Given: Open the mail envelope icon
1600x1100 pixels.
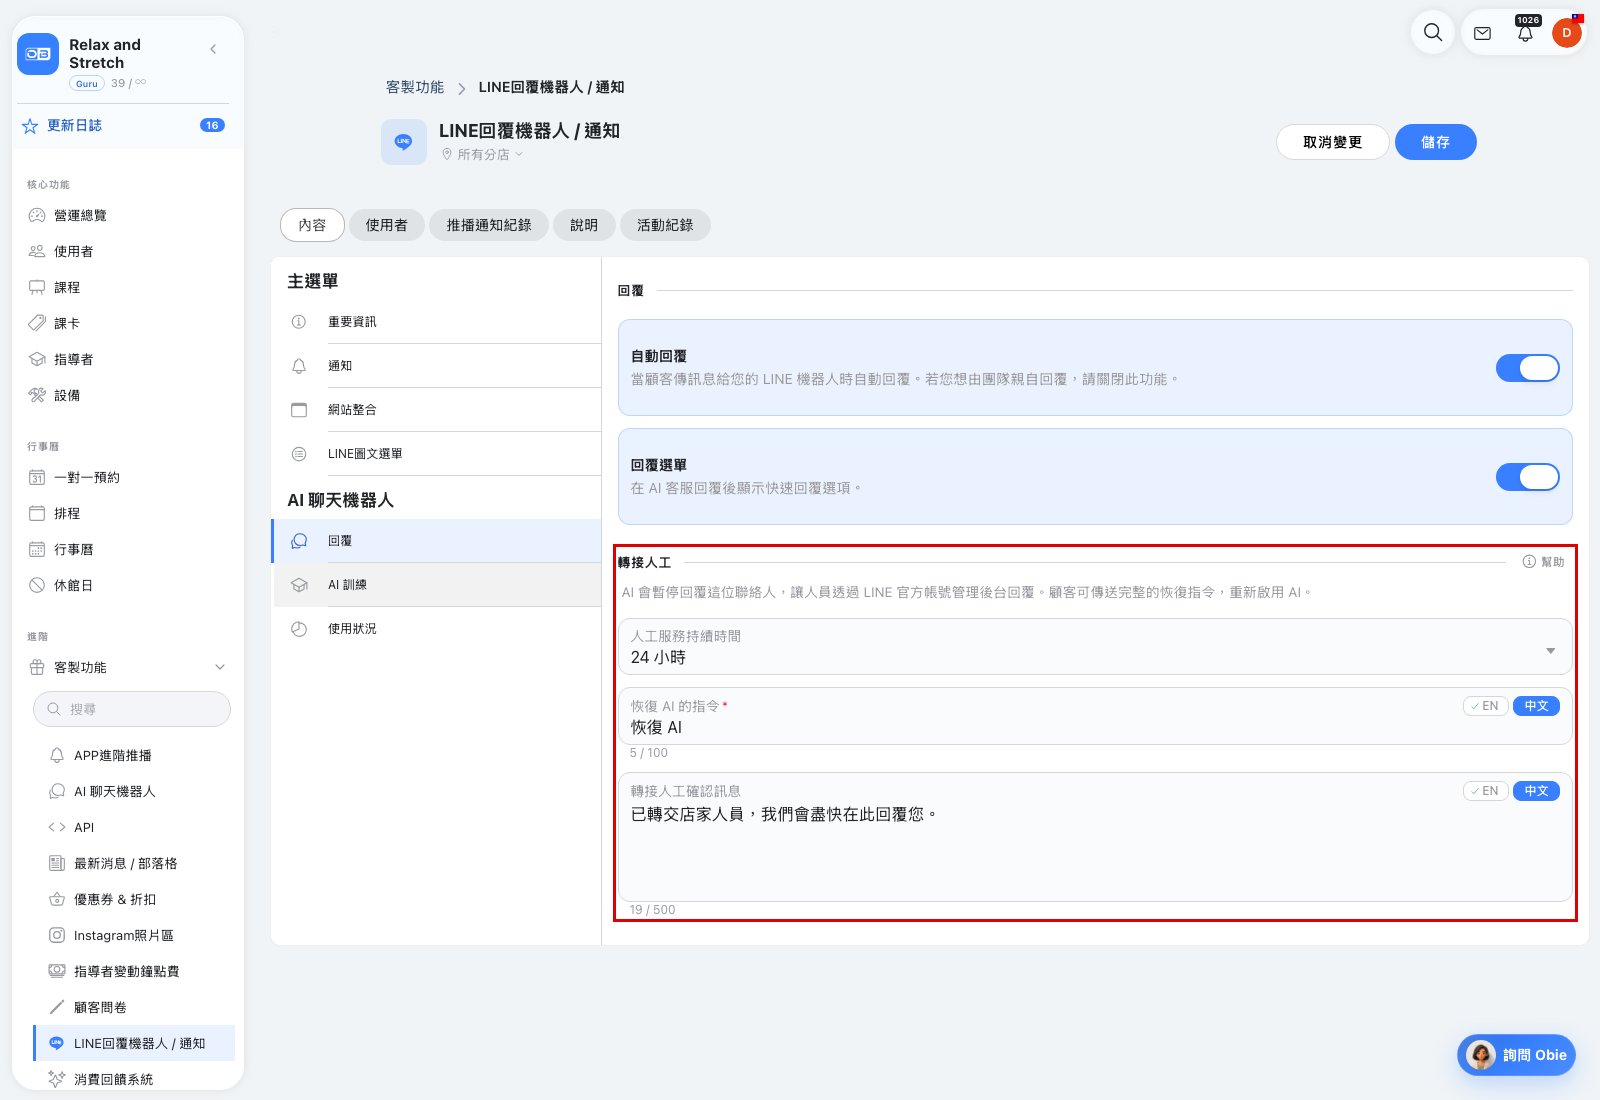Looking at the screenshot, I should click(1483, 33).
